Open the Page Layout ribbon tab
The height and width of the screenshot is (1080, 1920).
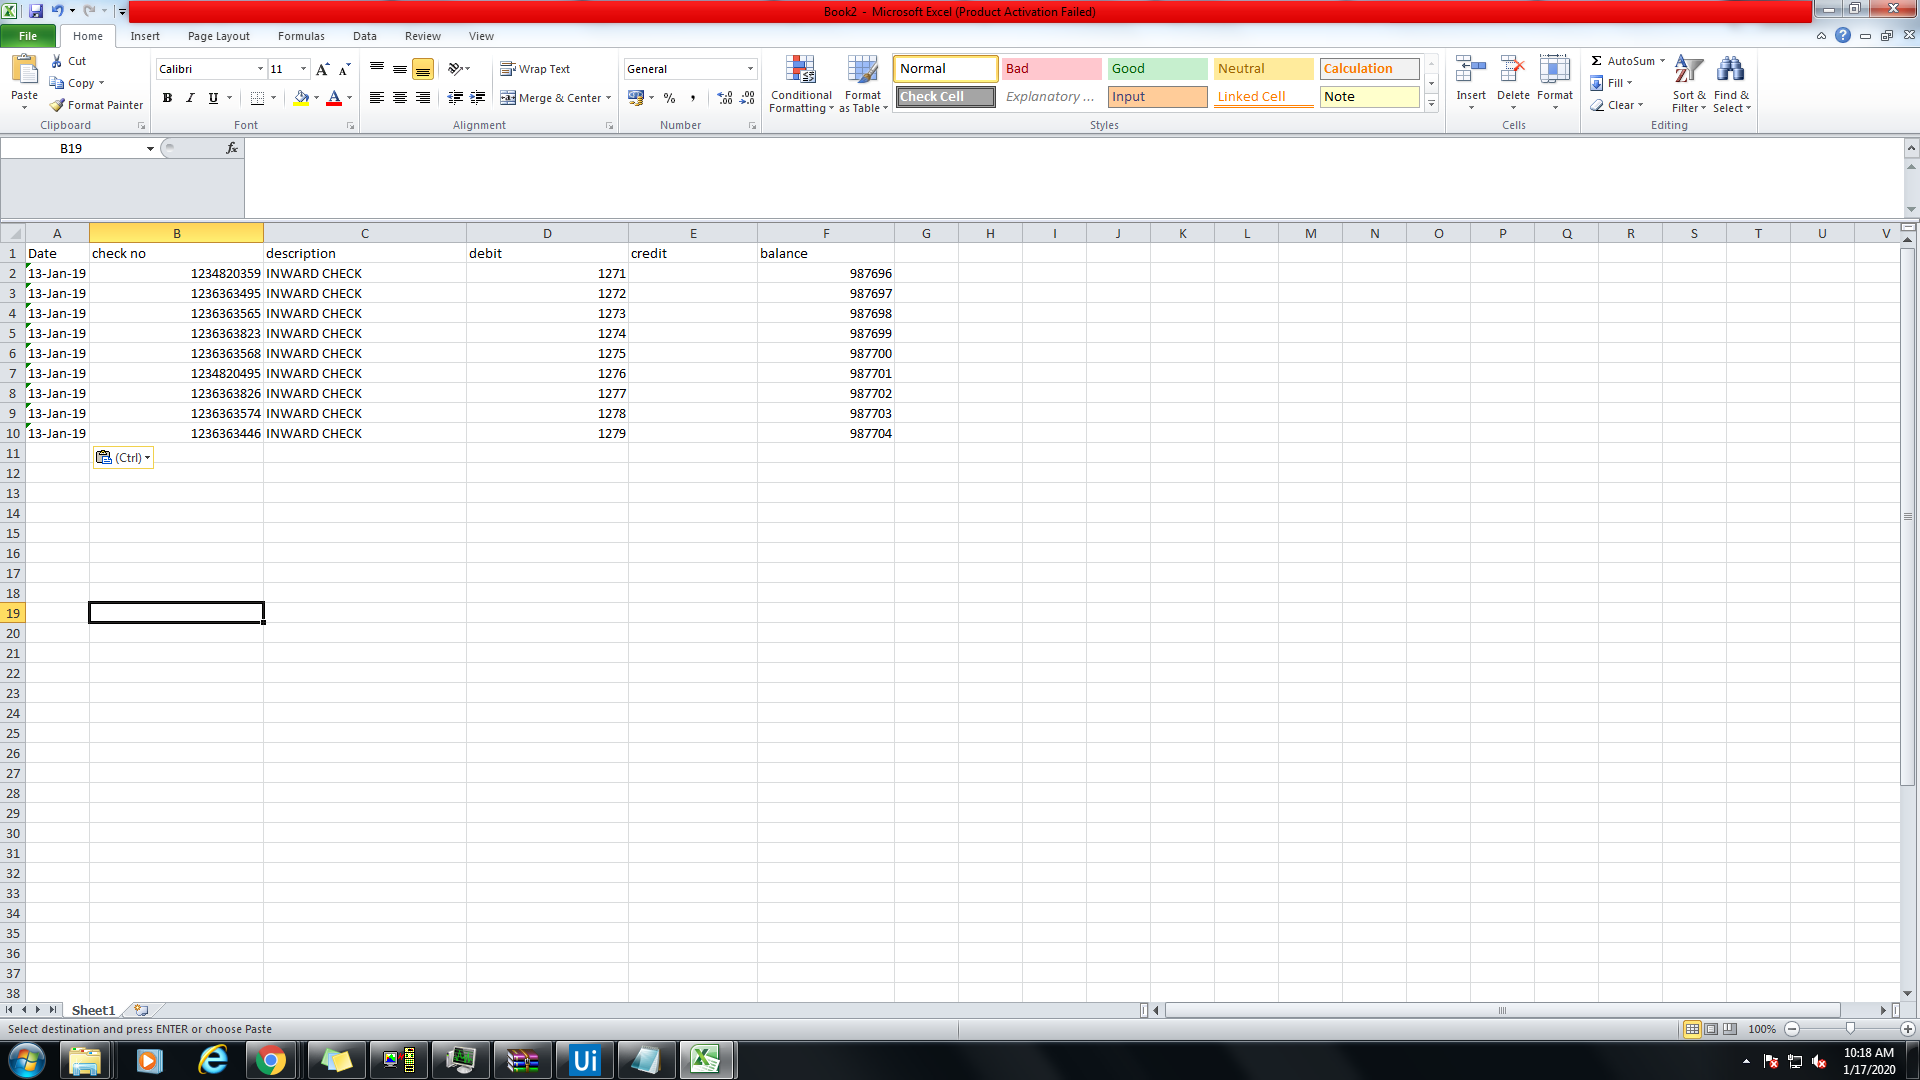coord(218,36)
